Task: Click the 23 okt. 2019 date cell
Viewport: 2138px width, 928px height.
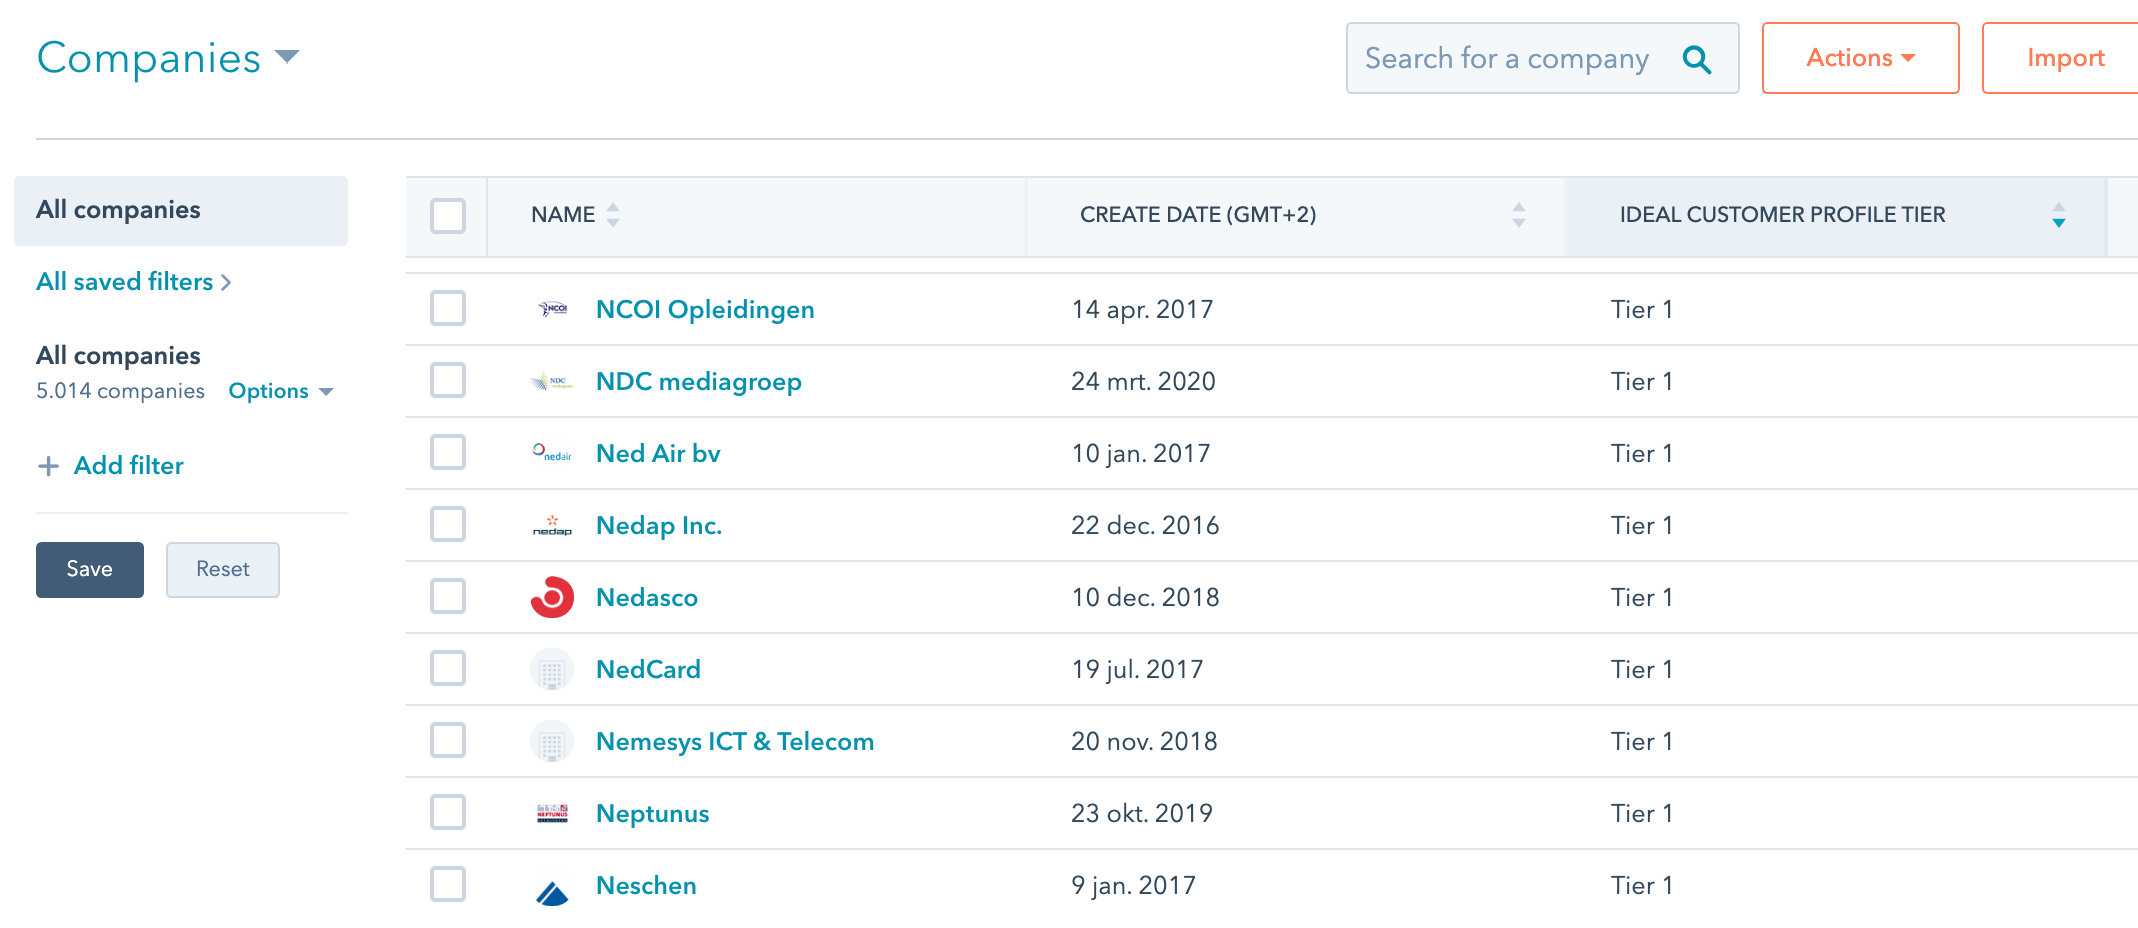Action: click(x=1142, y=814)
